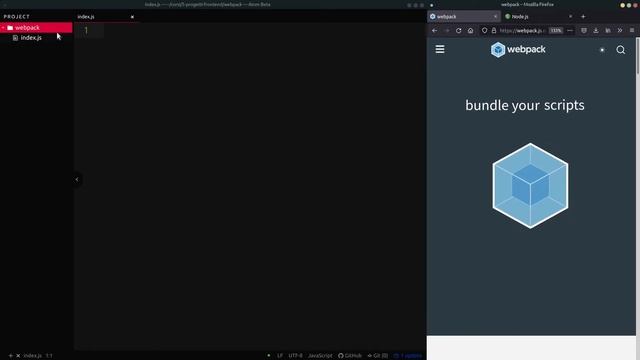Click the index.js file path in the status bar
Viewport: 640px width, 360px height.
[32, 356]
